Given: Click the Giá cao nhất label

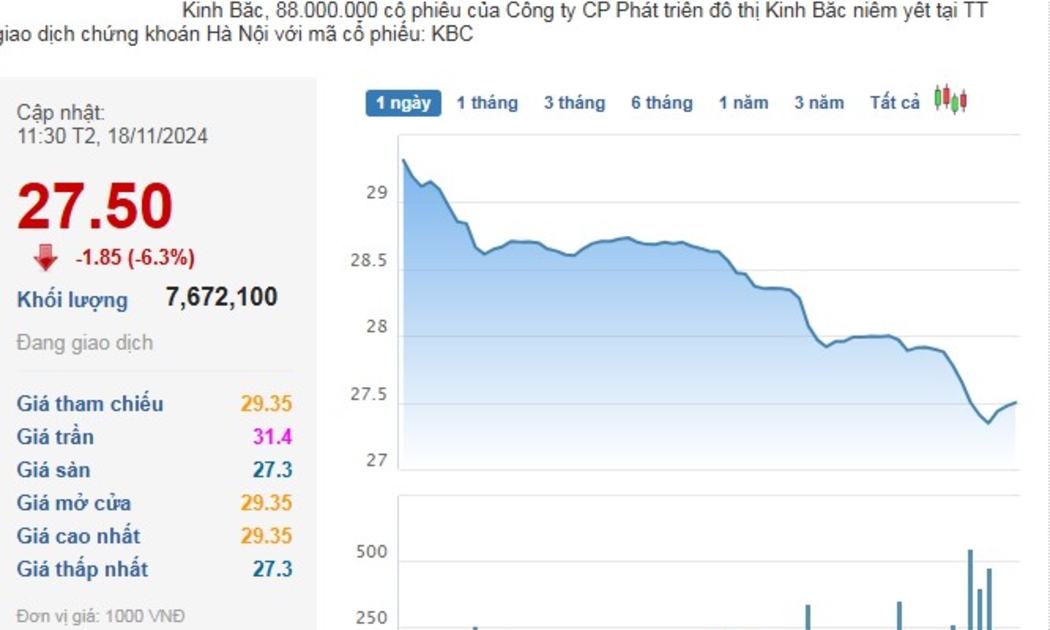Looking at the screenshot, I should click(x=78, y=536).
